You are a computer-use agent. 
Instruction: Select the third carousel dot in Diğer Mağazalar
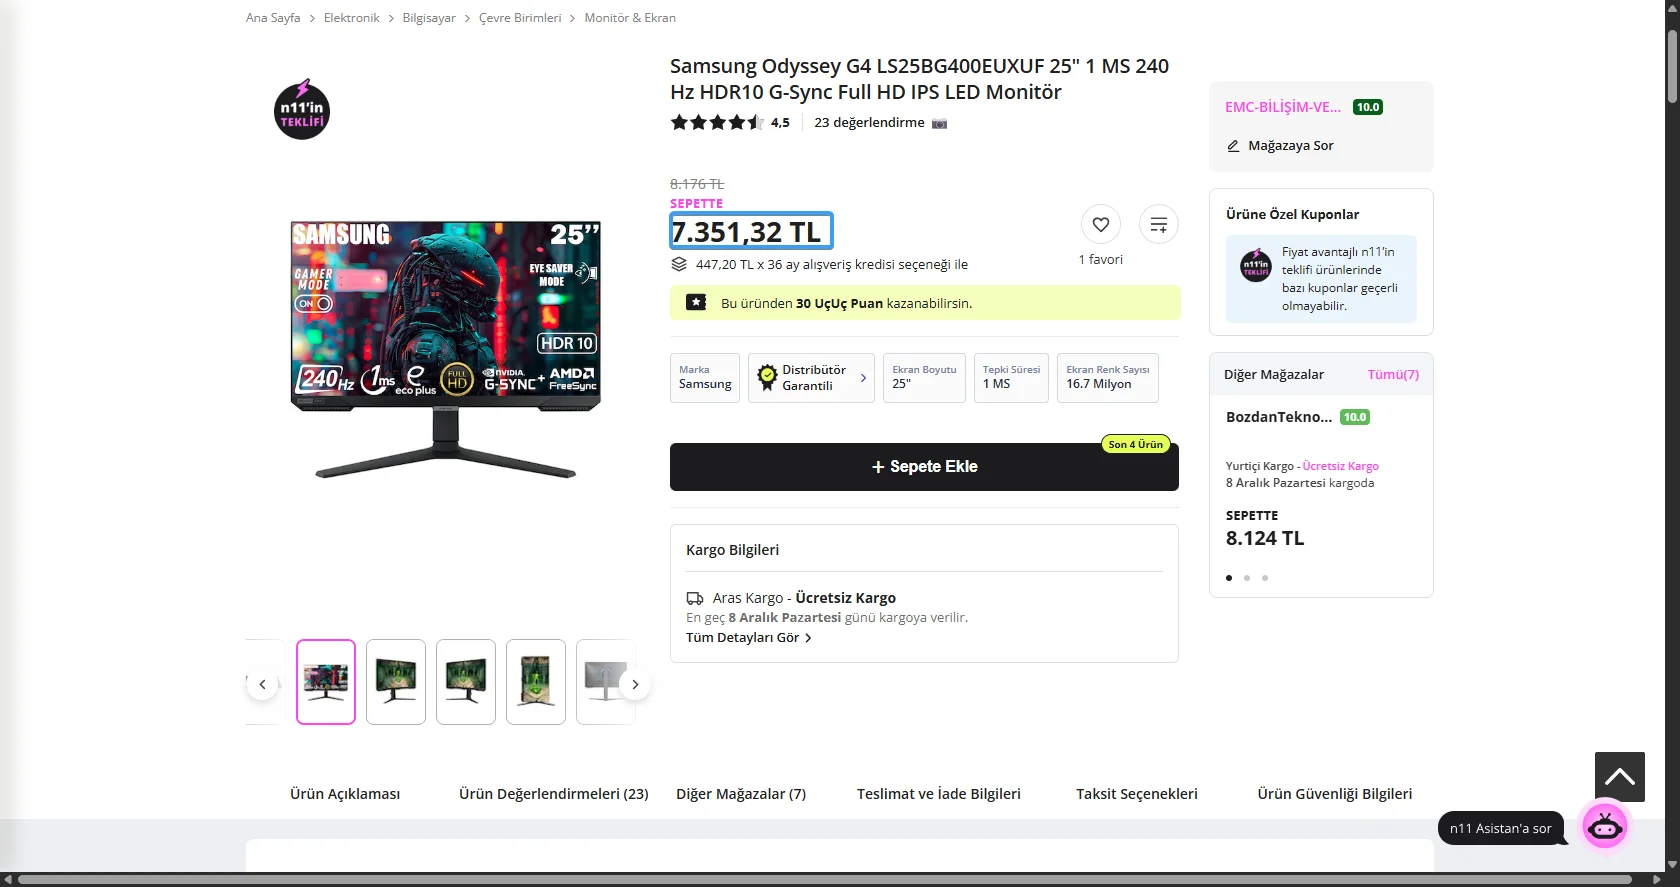point(1265,578)
